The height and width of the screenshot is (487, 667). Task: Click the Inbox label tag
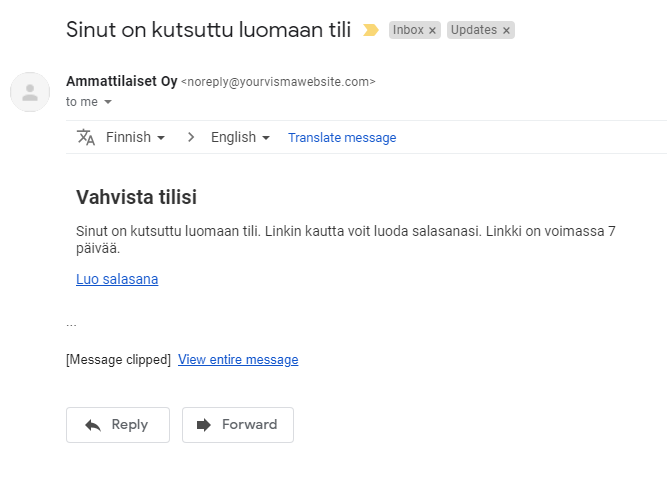408,30
